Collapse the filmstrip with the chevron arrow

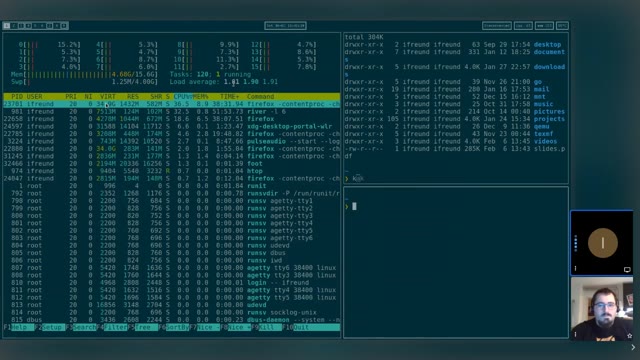[633, 347]
